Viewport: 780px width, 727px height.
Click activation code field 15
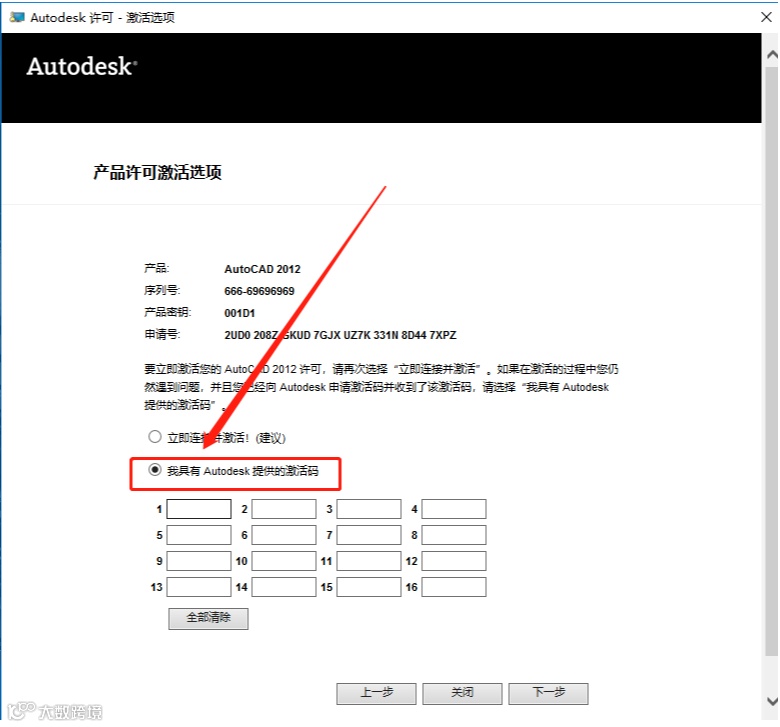(369, 587)
